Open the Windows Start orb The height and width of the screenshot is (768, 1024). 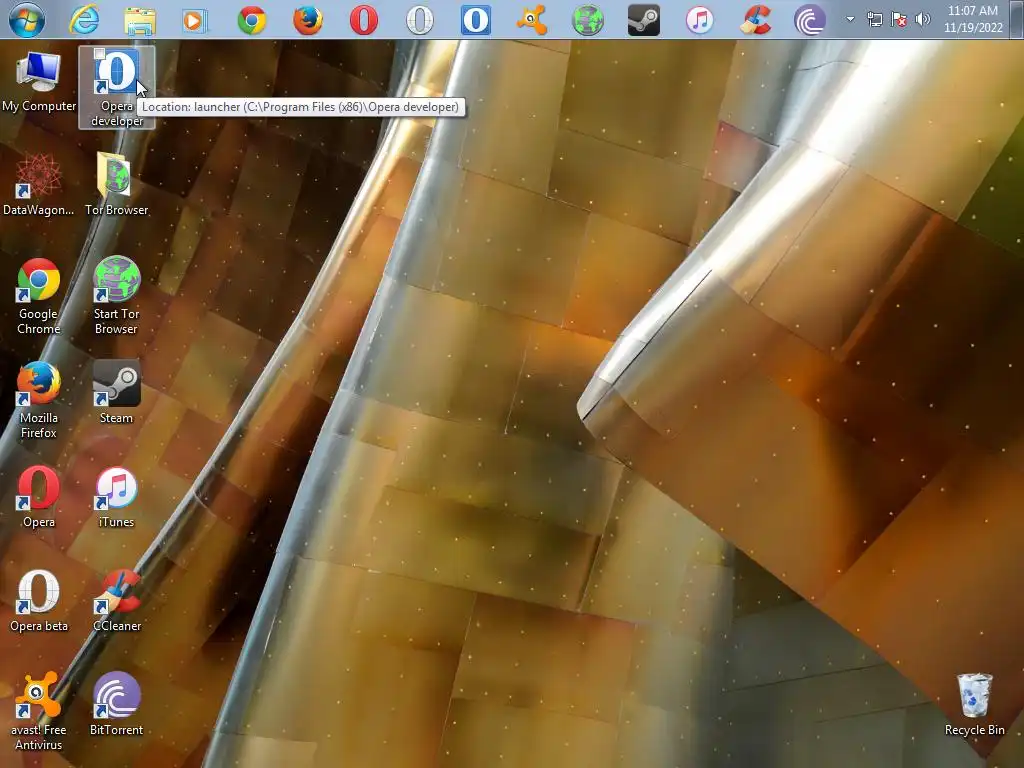(27, 19)
